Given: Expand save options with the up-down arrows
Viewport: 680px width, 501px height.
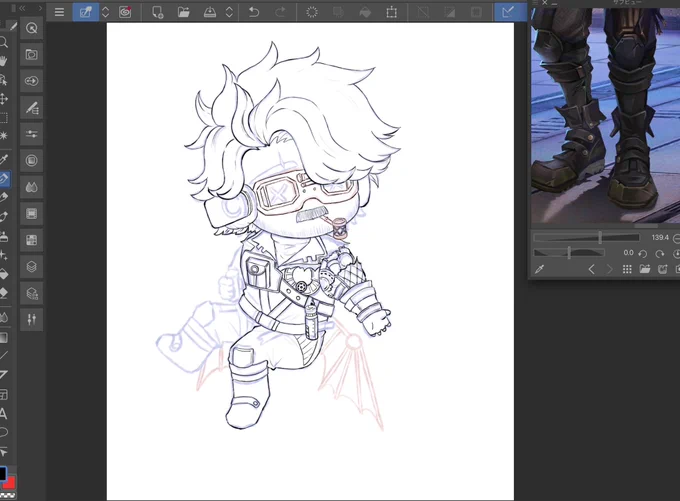Looking at the screenshot, I should [229, 12].
